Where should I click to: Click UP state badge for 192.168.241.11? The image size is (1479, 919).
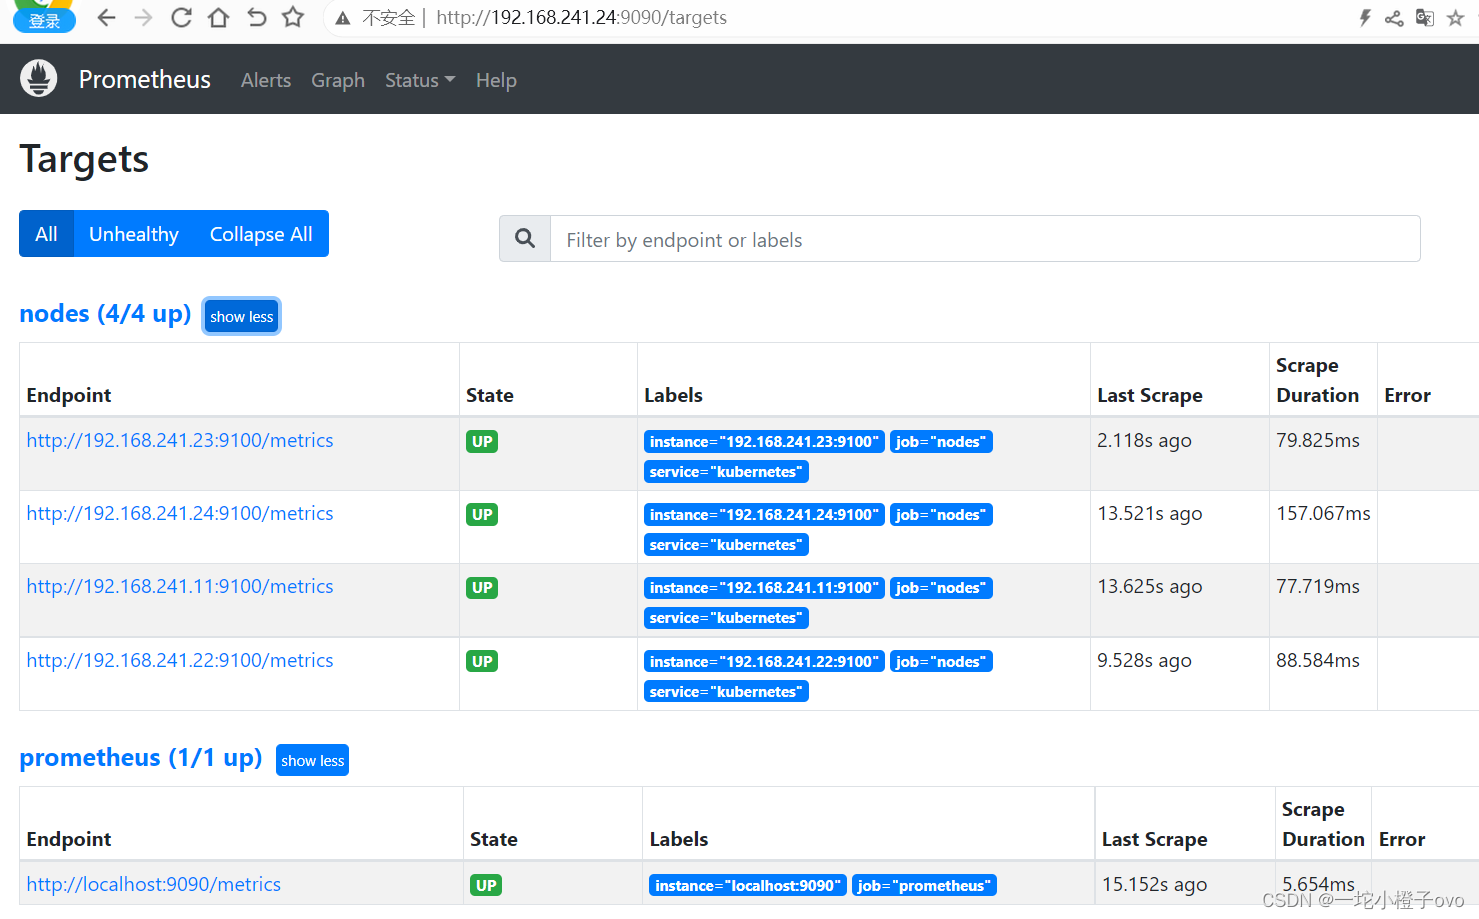482,587
